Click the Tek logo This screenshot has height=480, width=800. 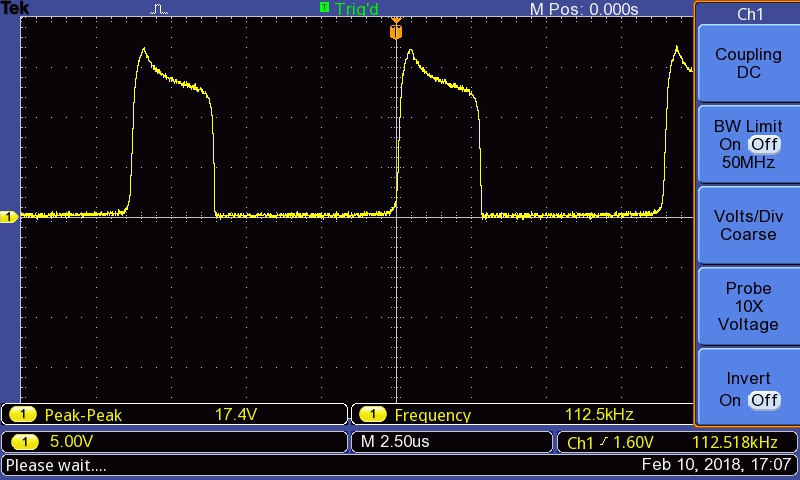pyautogui.click(x=15, y=8)
